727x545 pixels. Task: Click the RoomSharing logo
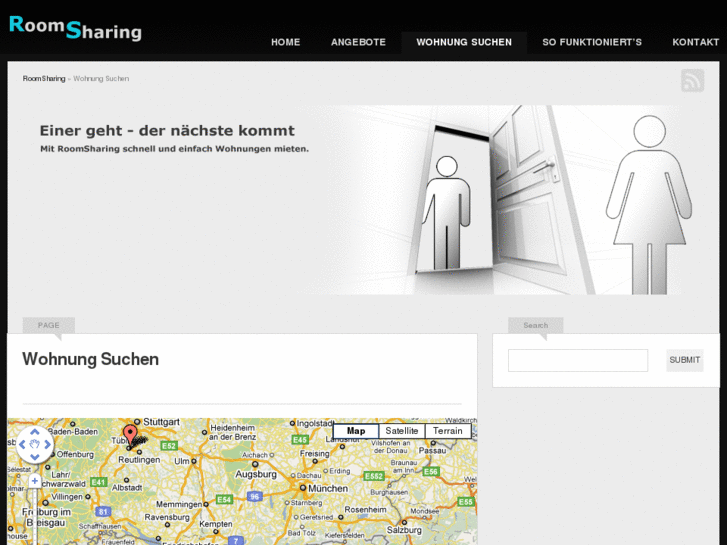75,27
